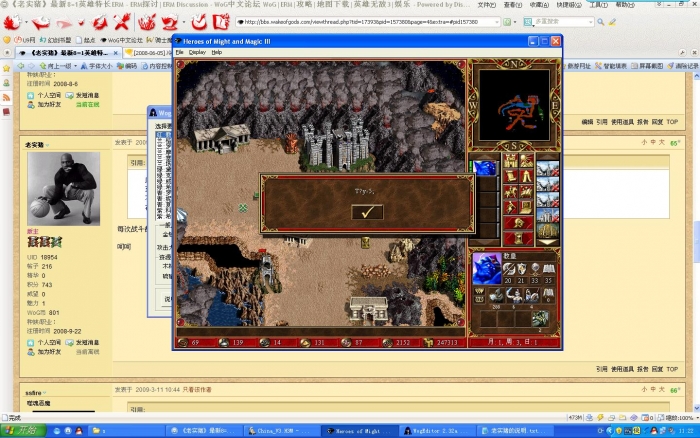This screenshot has height=438, width=700.
Task: Open the sidebar favorites star icon
Action: tap(6, 68)
